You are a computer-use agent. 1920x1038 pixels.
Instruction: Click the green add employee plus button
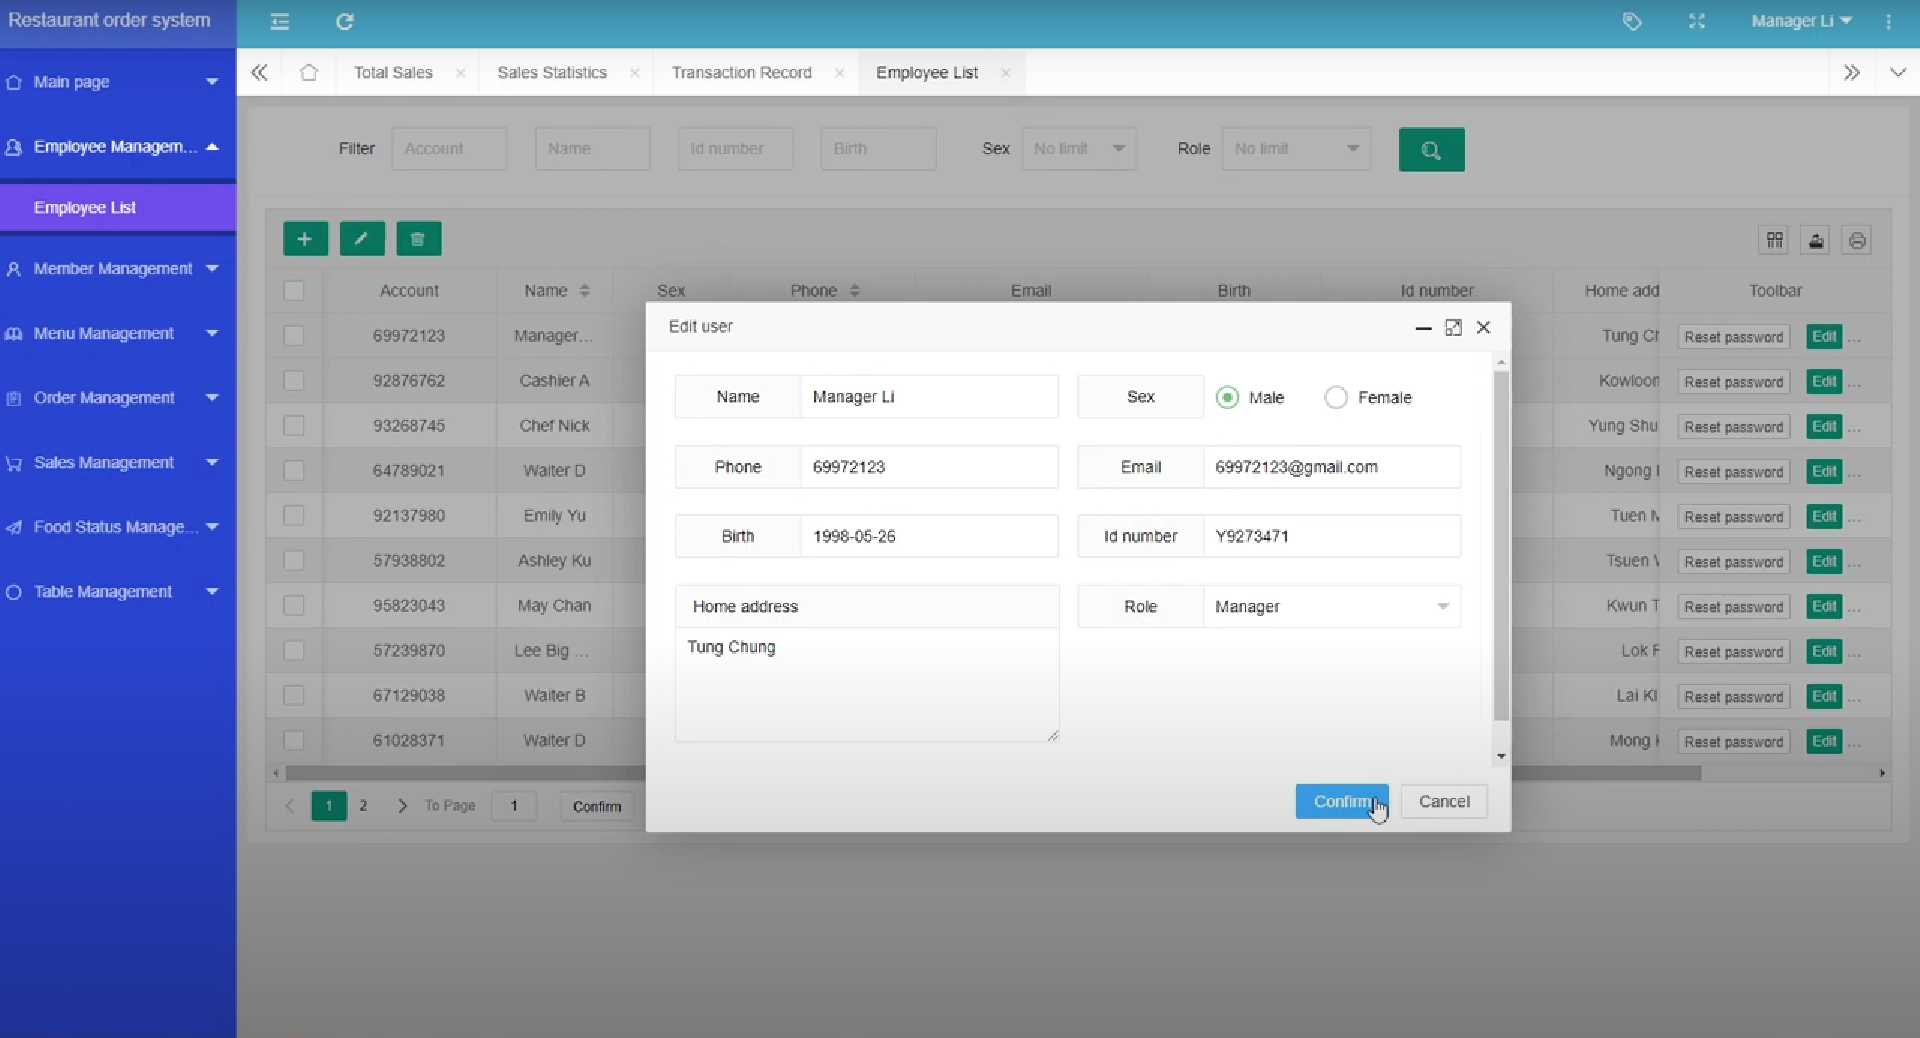click(x=305, y=239)
